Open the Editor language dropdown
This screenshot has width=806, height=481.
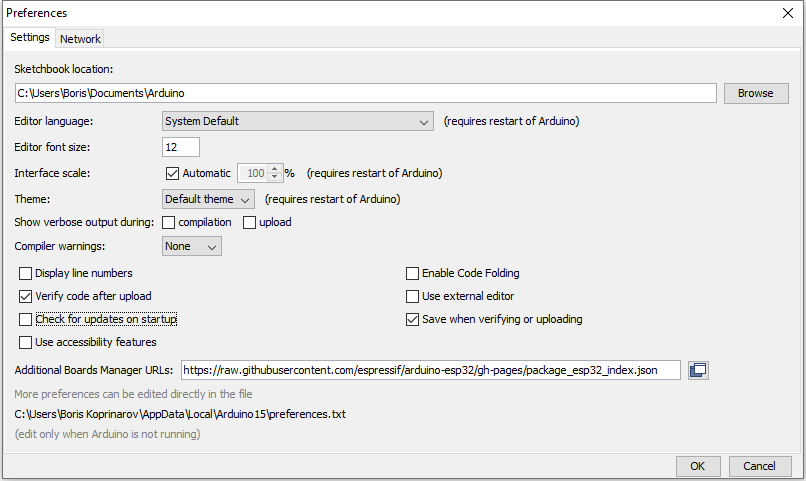click(298, 121)
